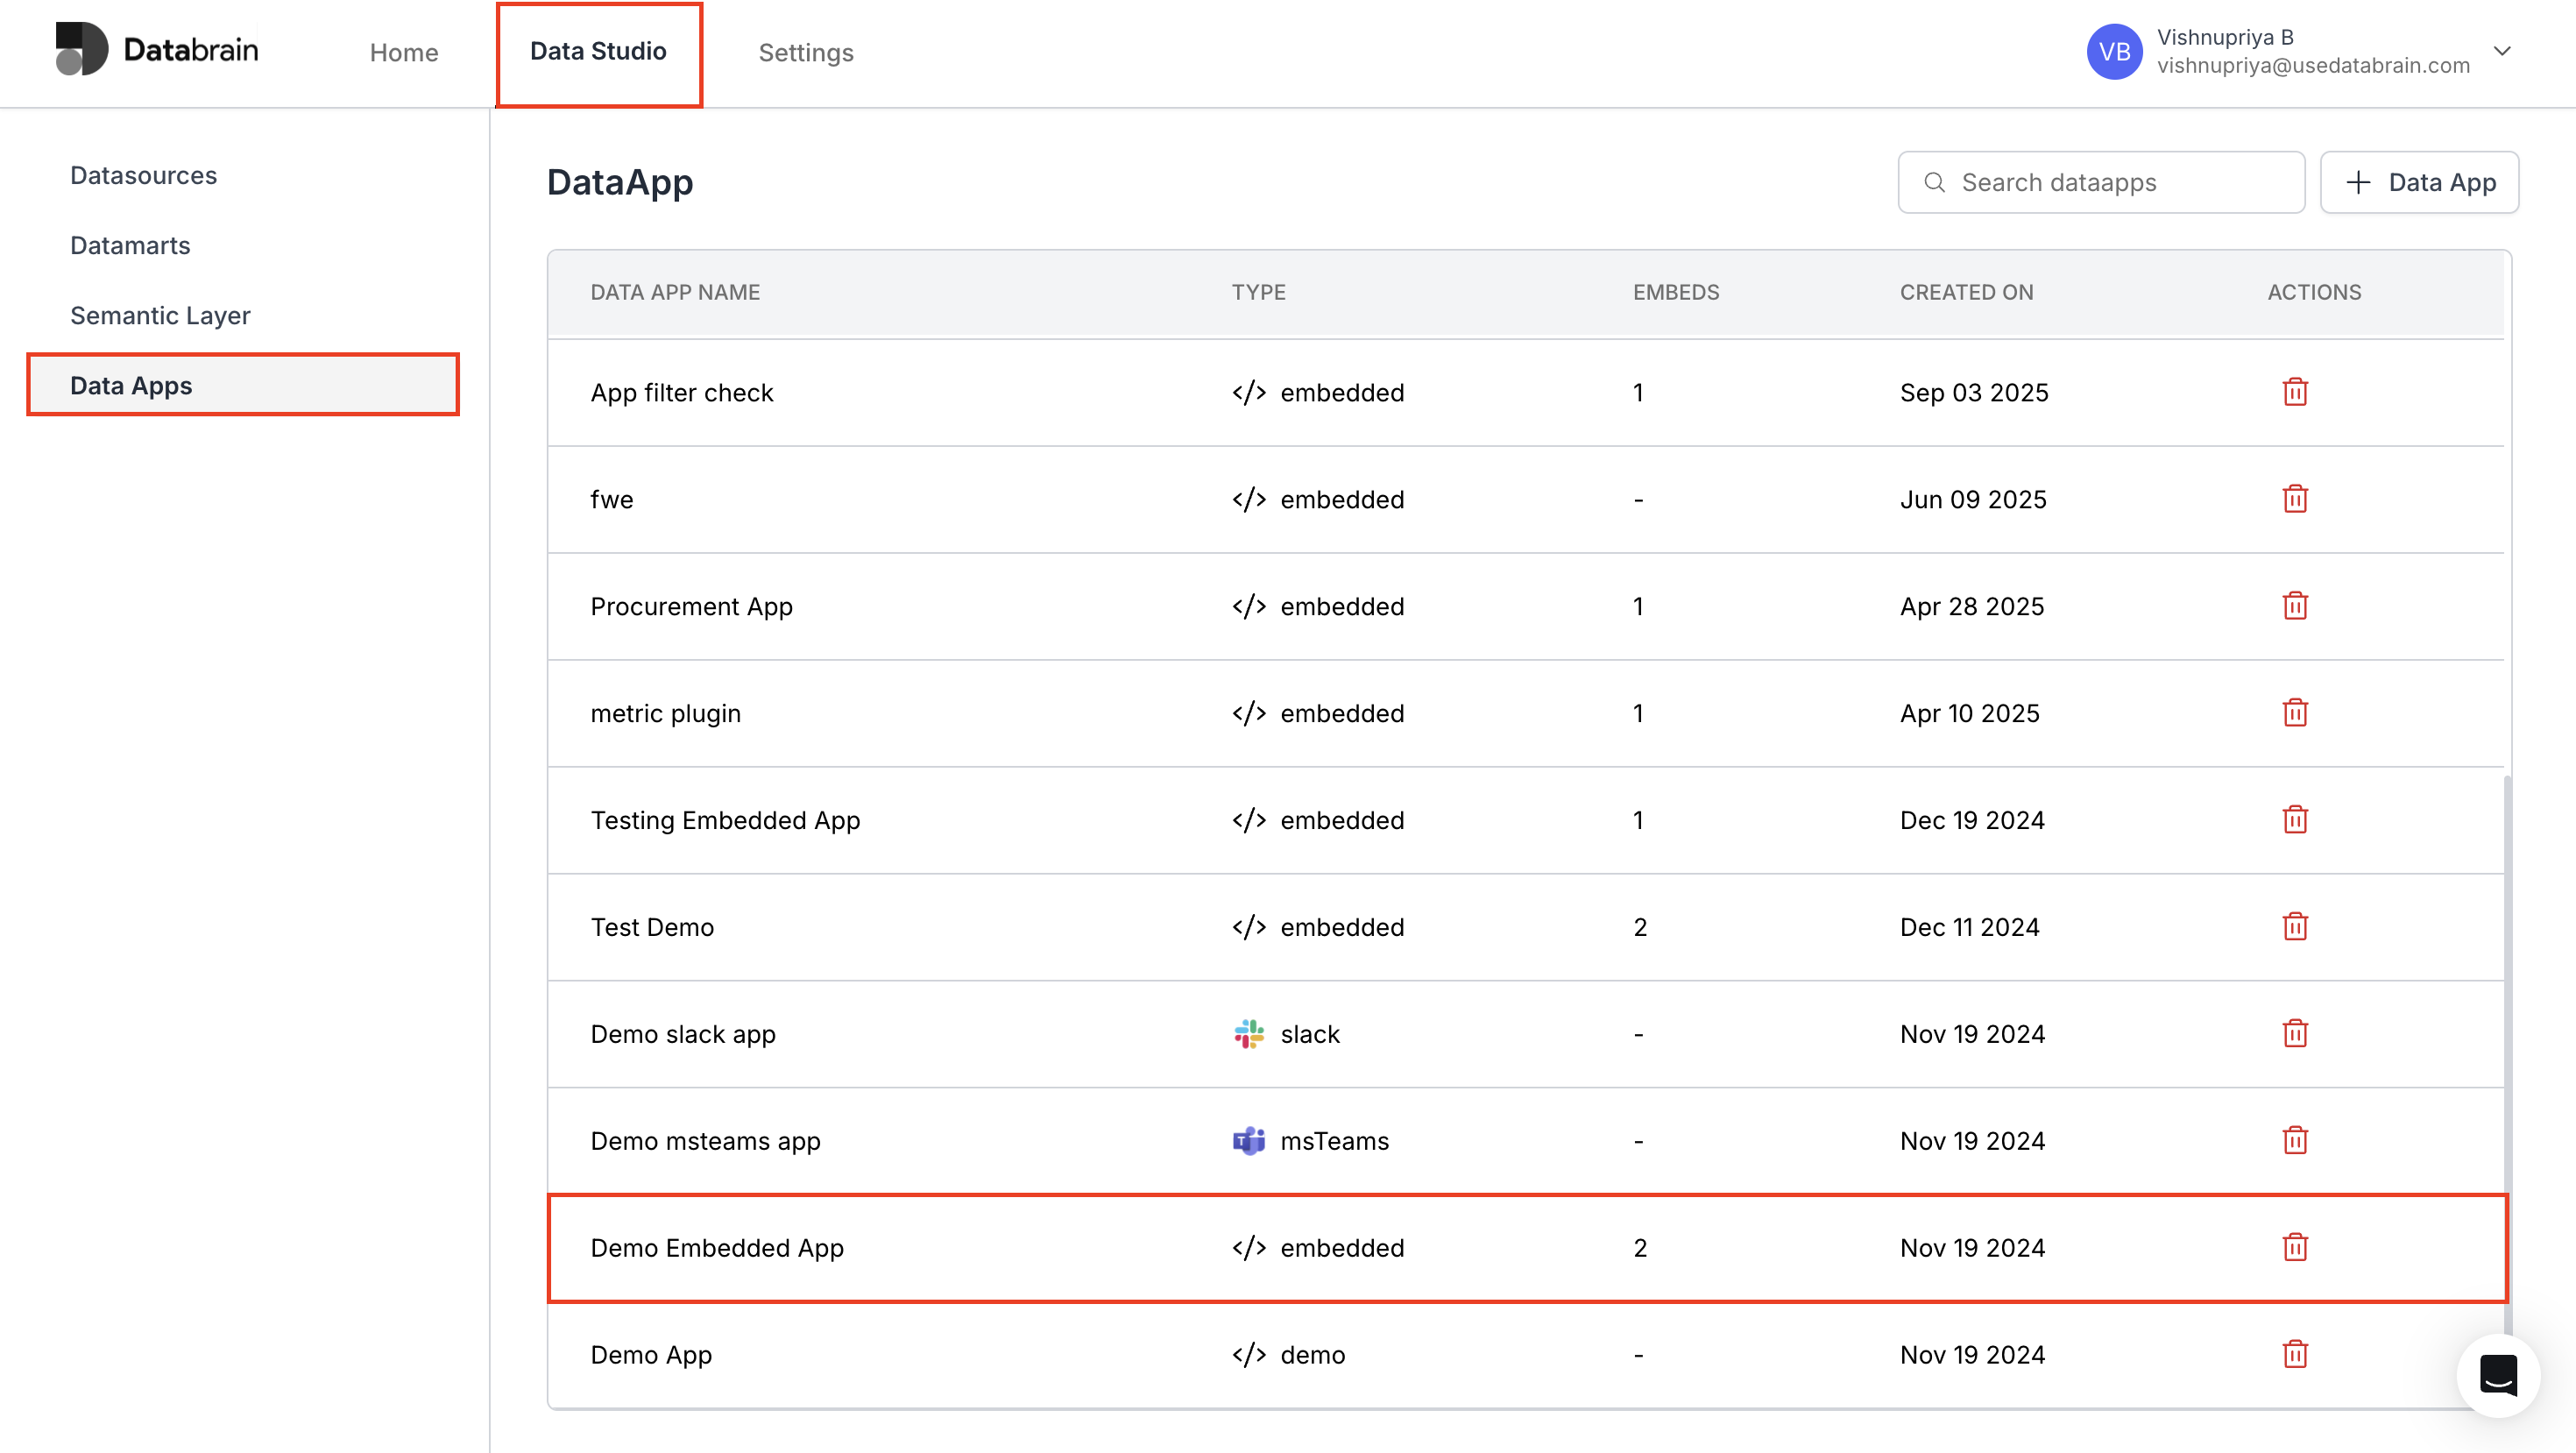Image resolution: width=2576 pixels, height=1453 pixels.
Task: Open the Datasources section
Action: (x=143, y=175)
